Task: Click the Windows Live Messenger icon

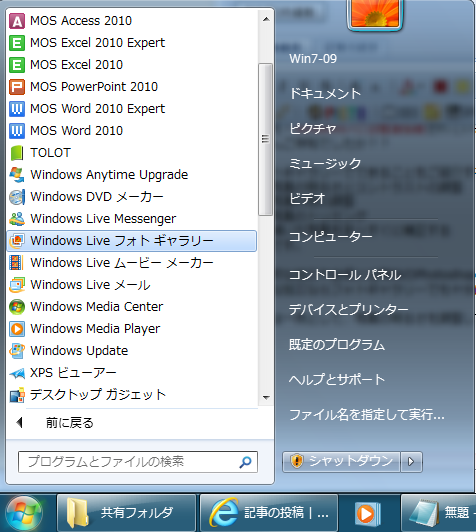Action: click(x=17, y=219)
